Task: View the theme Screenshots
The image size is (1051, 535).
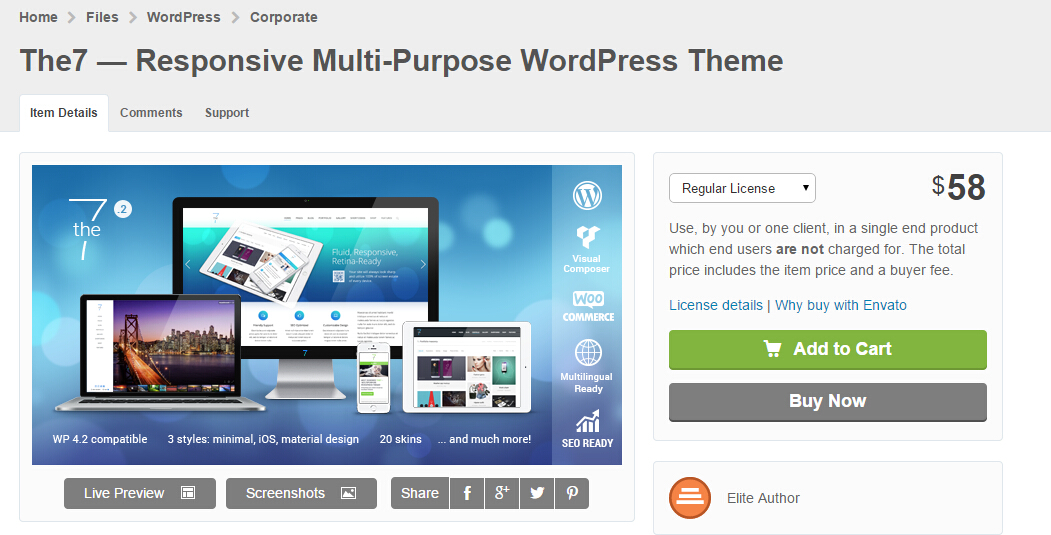Action: pos(300,493)
